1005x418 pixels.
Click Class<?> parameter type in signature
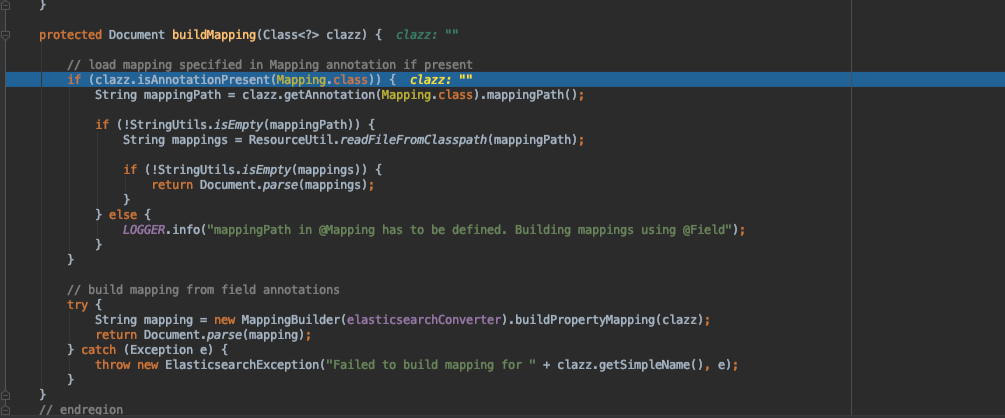coord(291,35)
